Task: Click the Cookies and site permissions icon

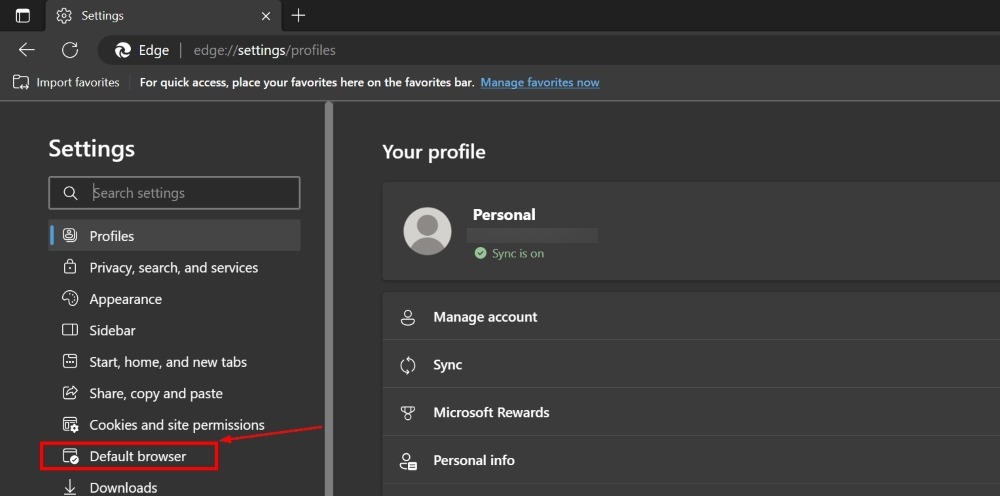Action: [x=70, y=425]
